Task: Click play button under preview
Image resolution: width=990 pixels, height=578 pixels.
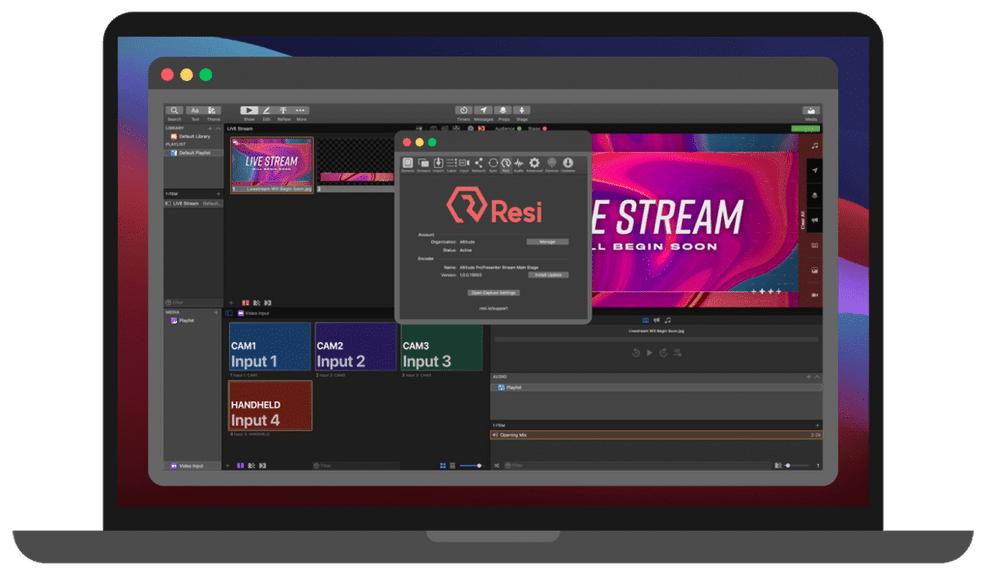Action: pos(649,352)
